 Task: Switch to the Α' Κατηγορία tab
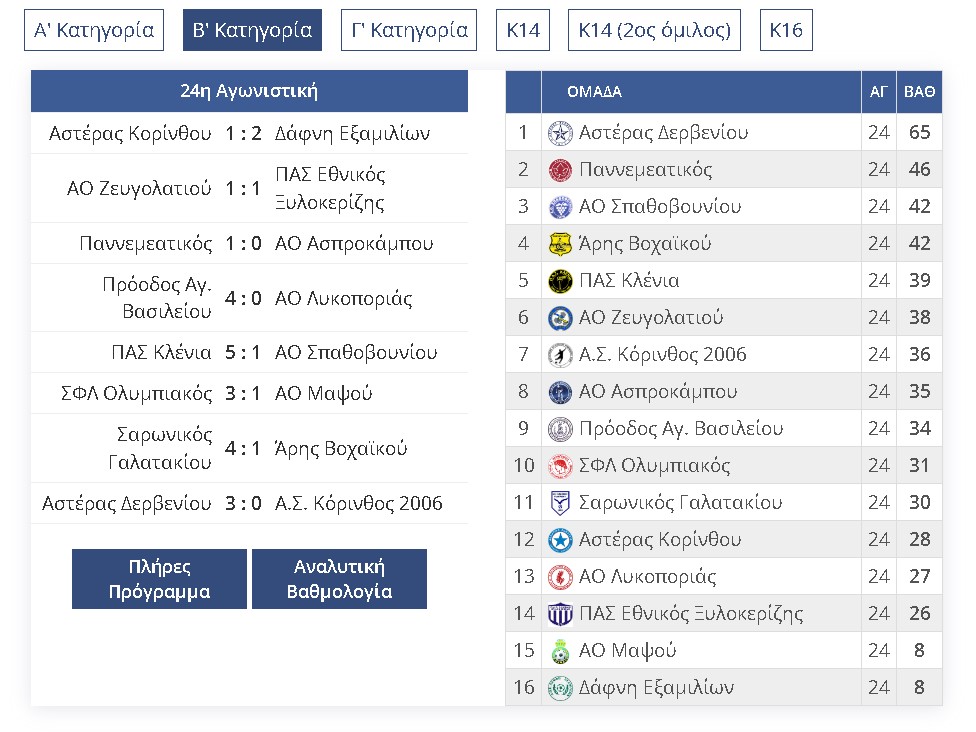coord(94,30)
